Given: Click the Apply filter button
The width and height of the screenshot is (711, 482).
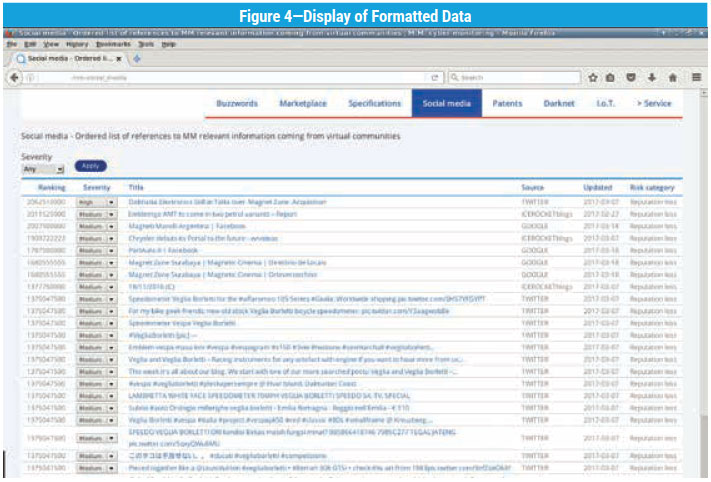Looking at the screenshot, I should coord(91,166).
